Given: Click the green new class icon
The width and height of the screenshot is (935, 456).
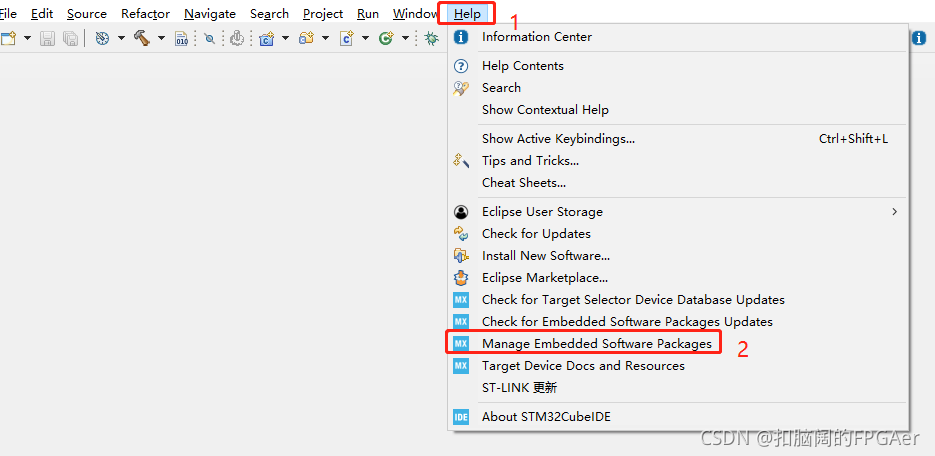Looking at the screenshot, I should click(386, 39).
